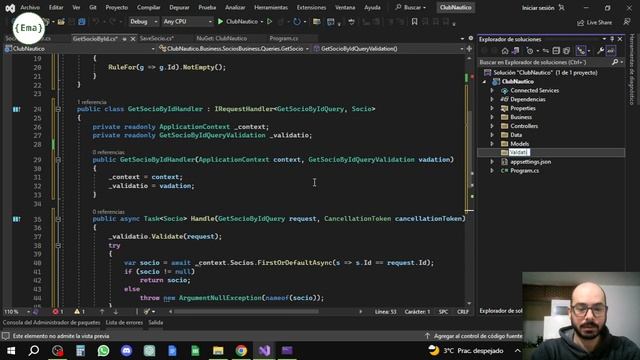Image resolution: width=640 pixels, height=360 pixels.
Task: Switch to the Program.cs editor tab
Action: pos(284,38)
